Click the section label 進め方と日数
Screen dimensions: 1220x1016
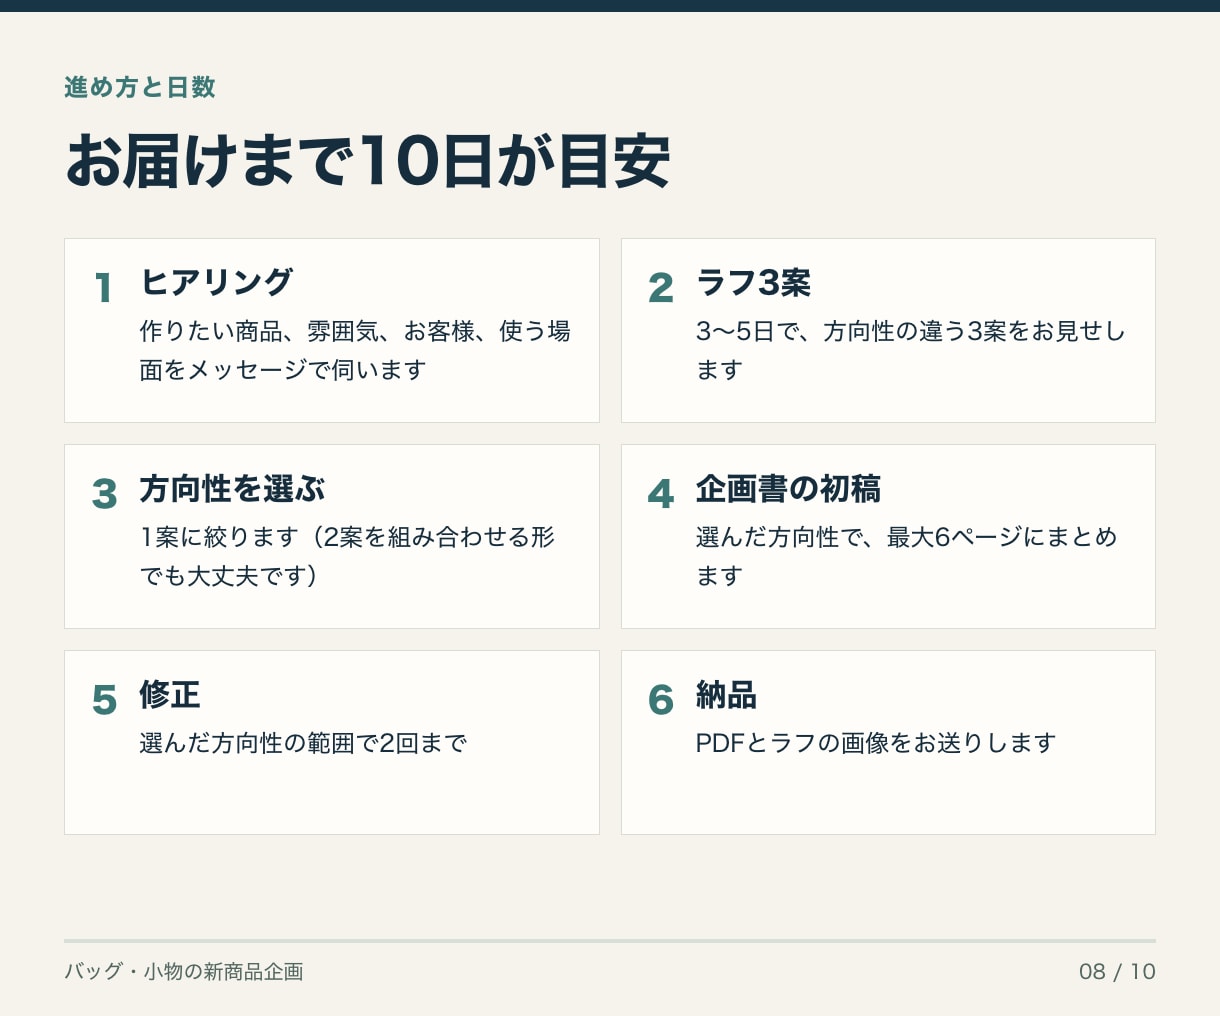tap(140, 87)
